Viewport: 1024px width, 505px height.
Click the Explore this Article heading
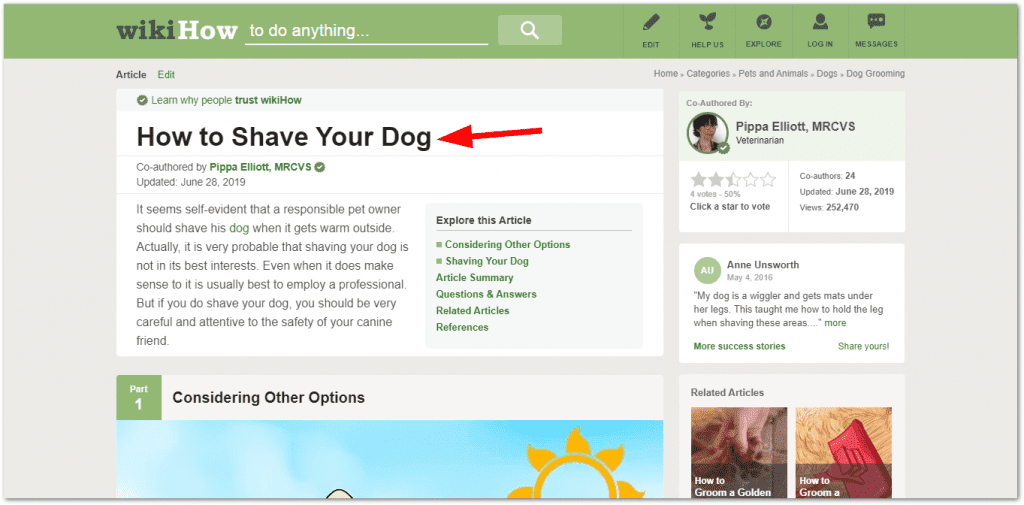[x=484, y=220]
